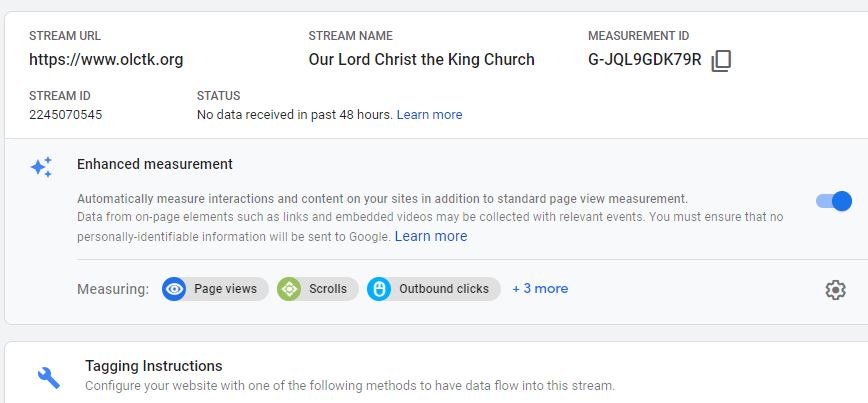This screenshot has height=403, width=868.
Task: Click the Enhanced measurement sparkle icon
Action: [41, 167]
